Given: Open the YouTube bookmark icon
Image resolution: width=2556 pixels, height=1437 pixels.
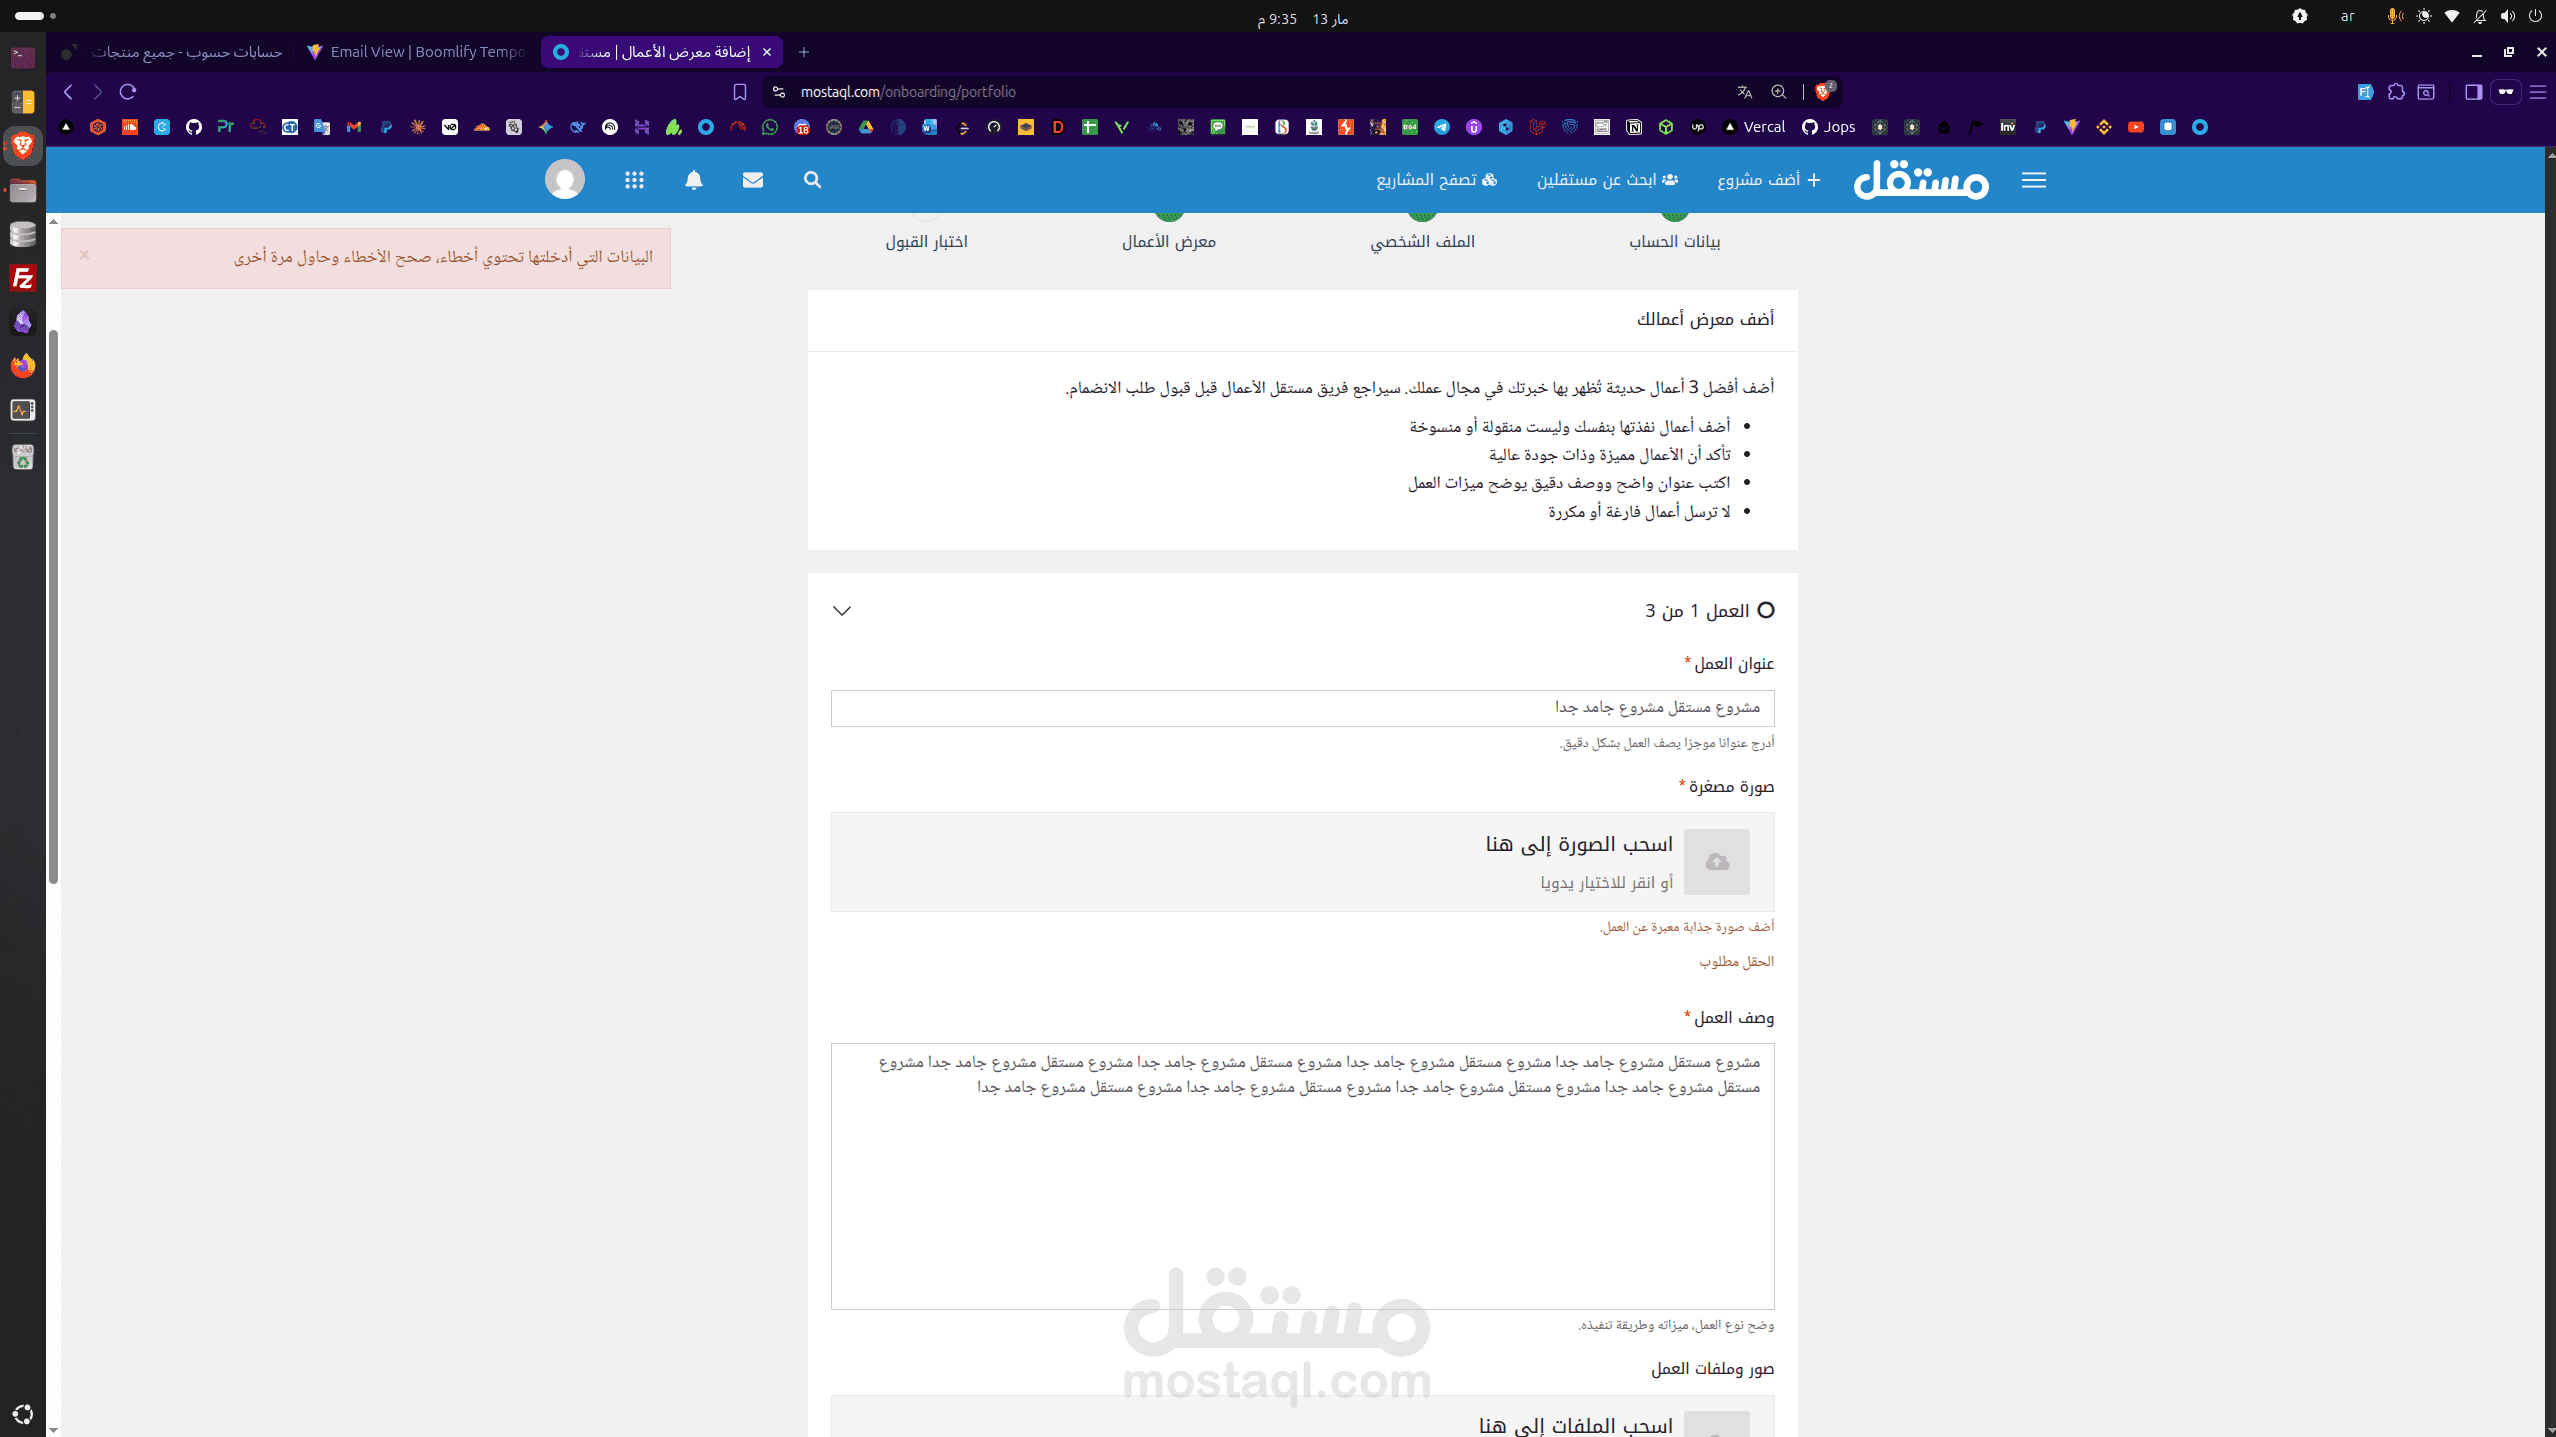Looking at the screenshot, I should pos(2136,127).
